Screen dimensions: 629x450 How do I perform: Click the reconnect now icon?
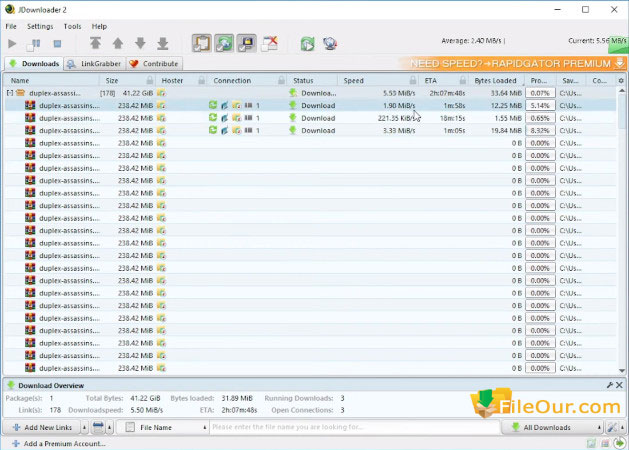(x=308, y=43)
